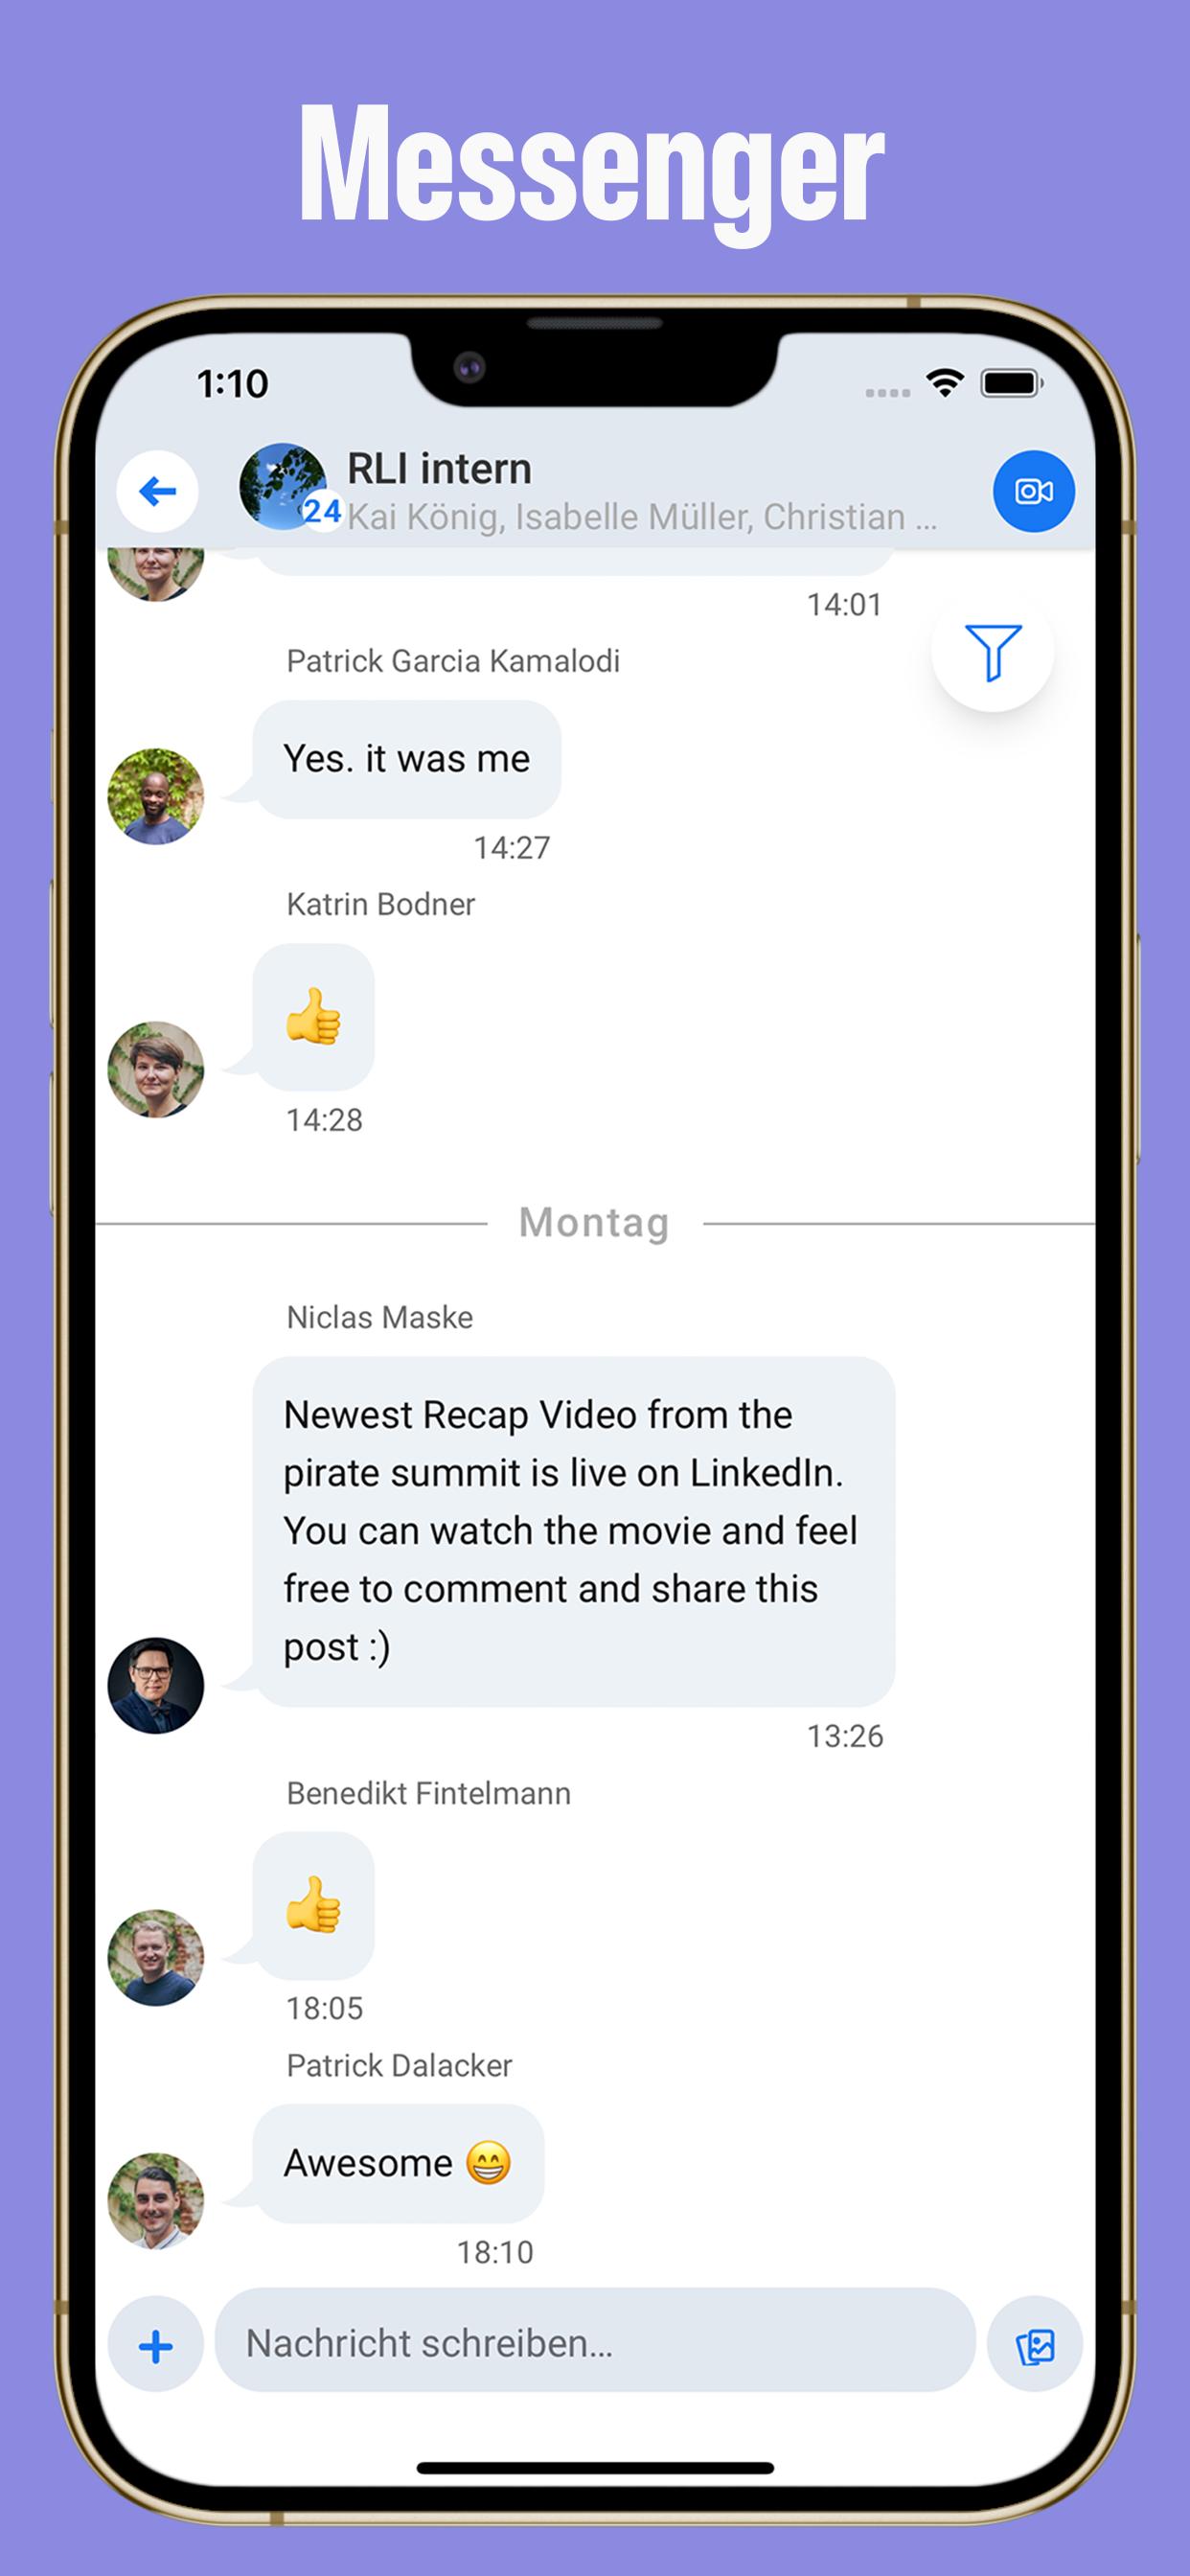Image resolution: width=1190 pixels, height=2576 pixels.
Task: Tap the Wi-Fi status icon
Action: click(x=944, y=383)
